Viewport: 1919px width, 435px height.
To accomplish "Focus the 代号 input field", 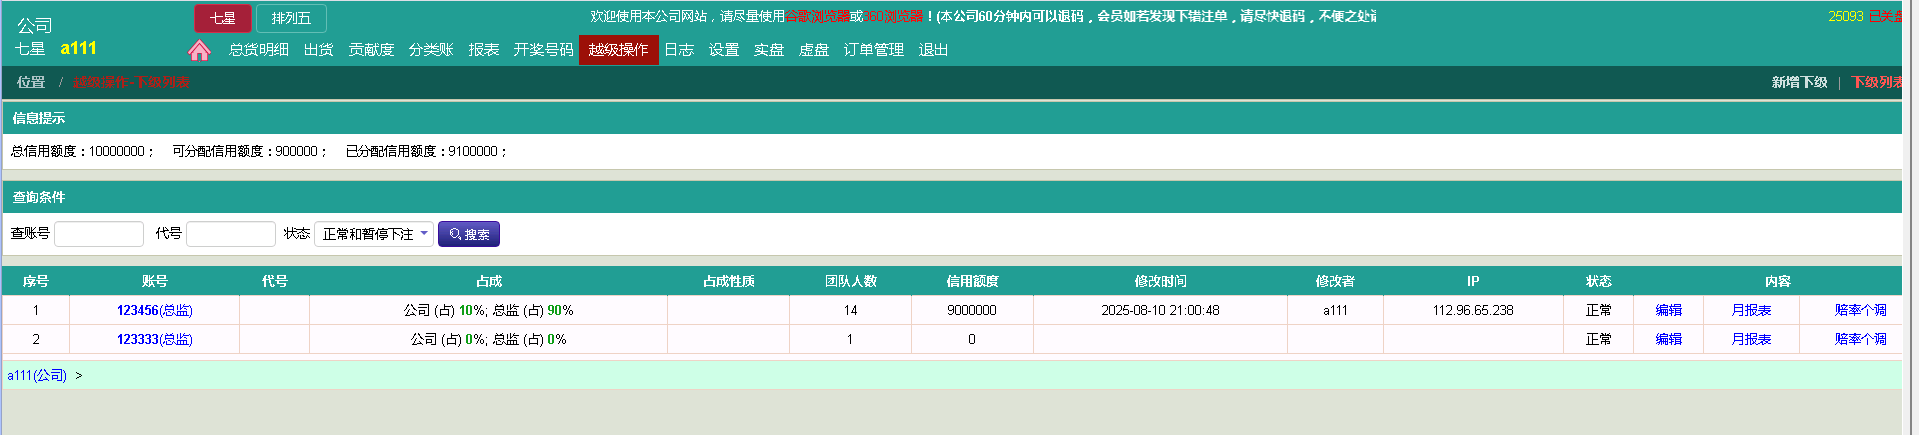I will click(231, 234).
